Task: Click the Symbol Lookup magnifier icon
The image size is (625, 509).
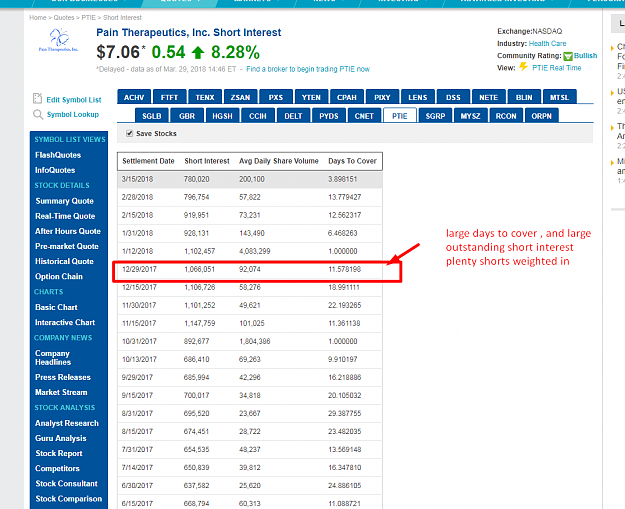Action: [38, 115]
